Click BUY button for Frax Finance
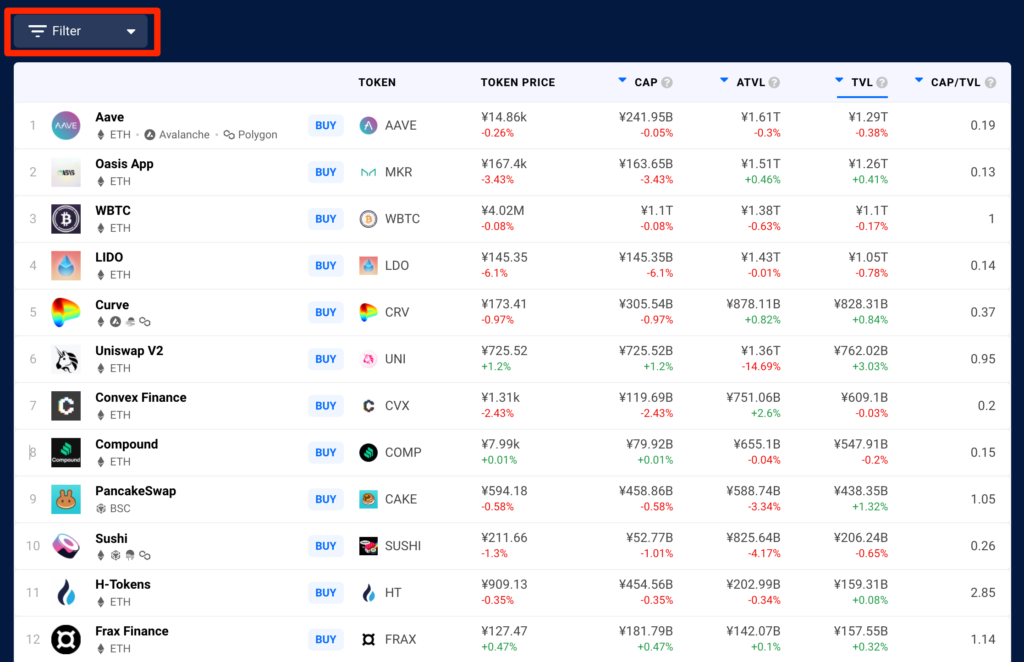Image resolution: width=1024 pixels, height=662 pixels. coord(326,639)
